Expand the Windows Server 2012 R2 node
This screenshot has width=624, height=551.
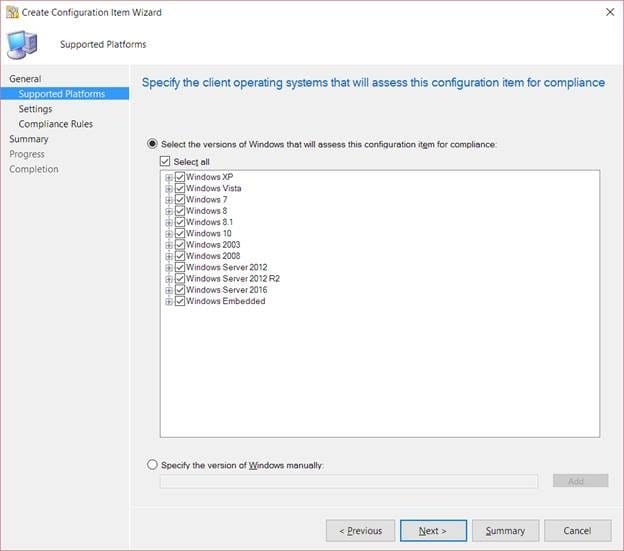coord(169,279)
